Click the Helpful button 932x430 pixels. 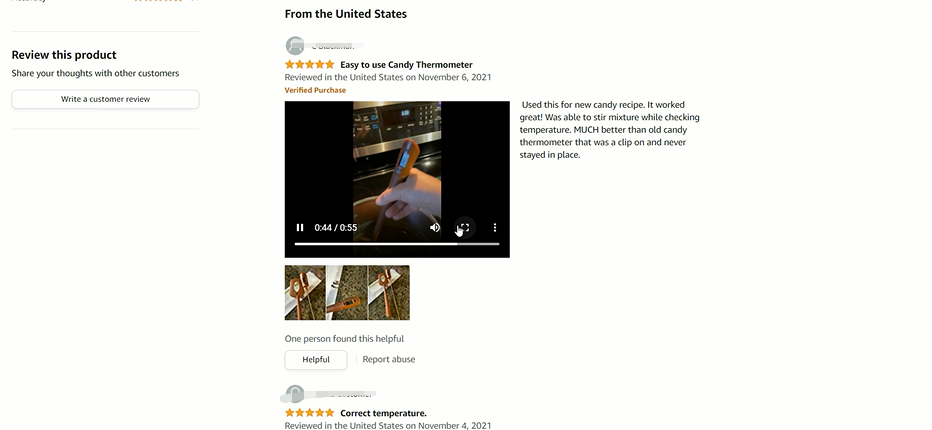pyautogui.click(x=316, y=359)
